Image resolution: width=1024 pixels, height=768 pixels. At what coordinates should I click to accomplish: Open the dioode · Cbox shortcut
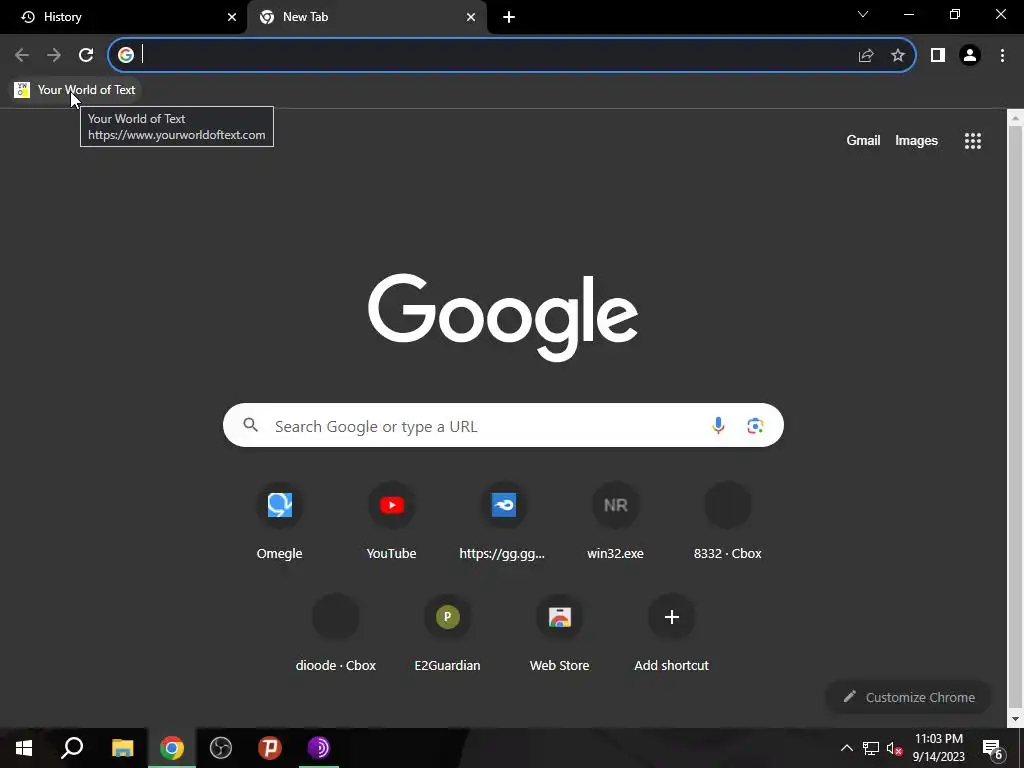pyautogui.click(x=336, y=634)
